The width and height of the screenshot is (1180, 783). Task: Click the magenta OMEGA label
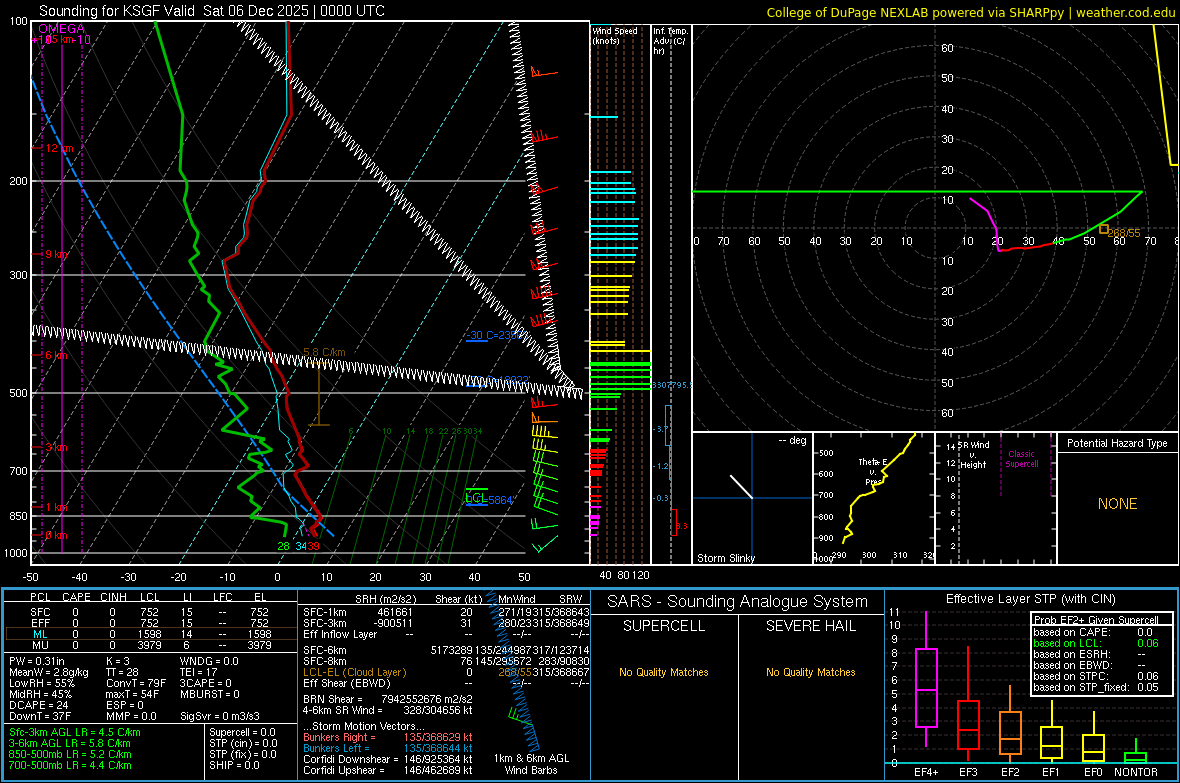(x=62, y=29)
